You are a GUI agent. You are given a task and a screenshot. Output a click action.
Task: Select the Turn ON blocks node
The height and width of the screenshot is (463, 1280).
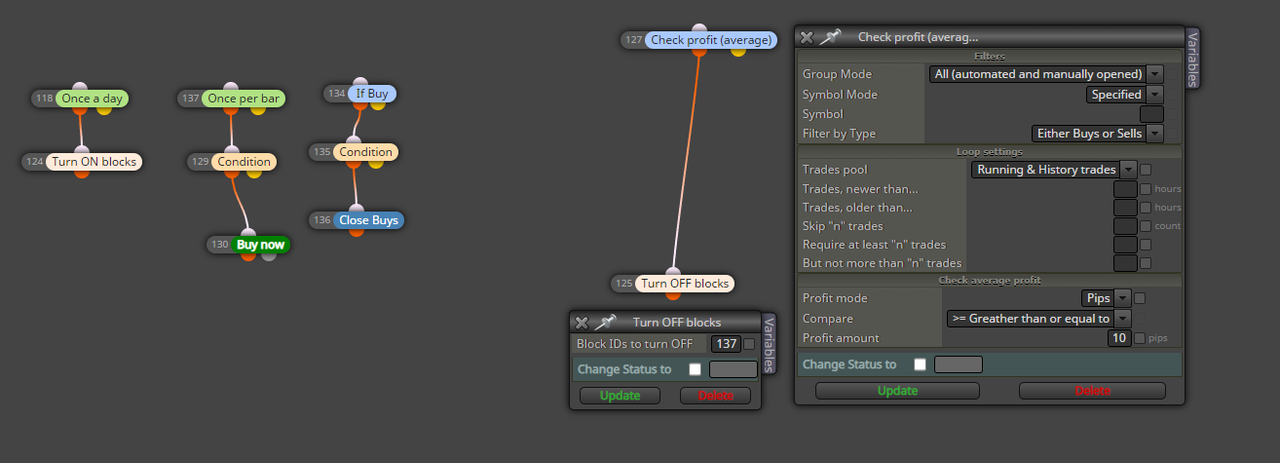click(94, 161)
